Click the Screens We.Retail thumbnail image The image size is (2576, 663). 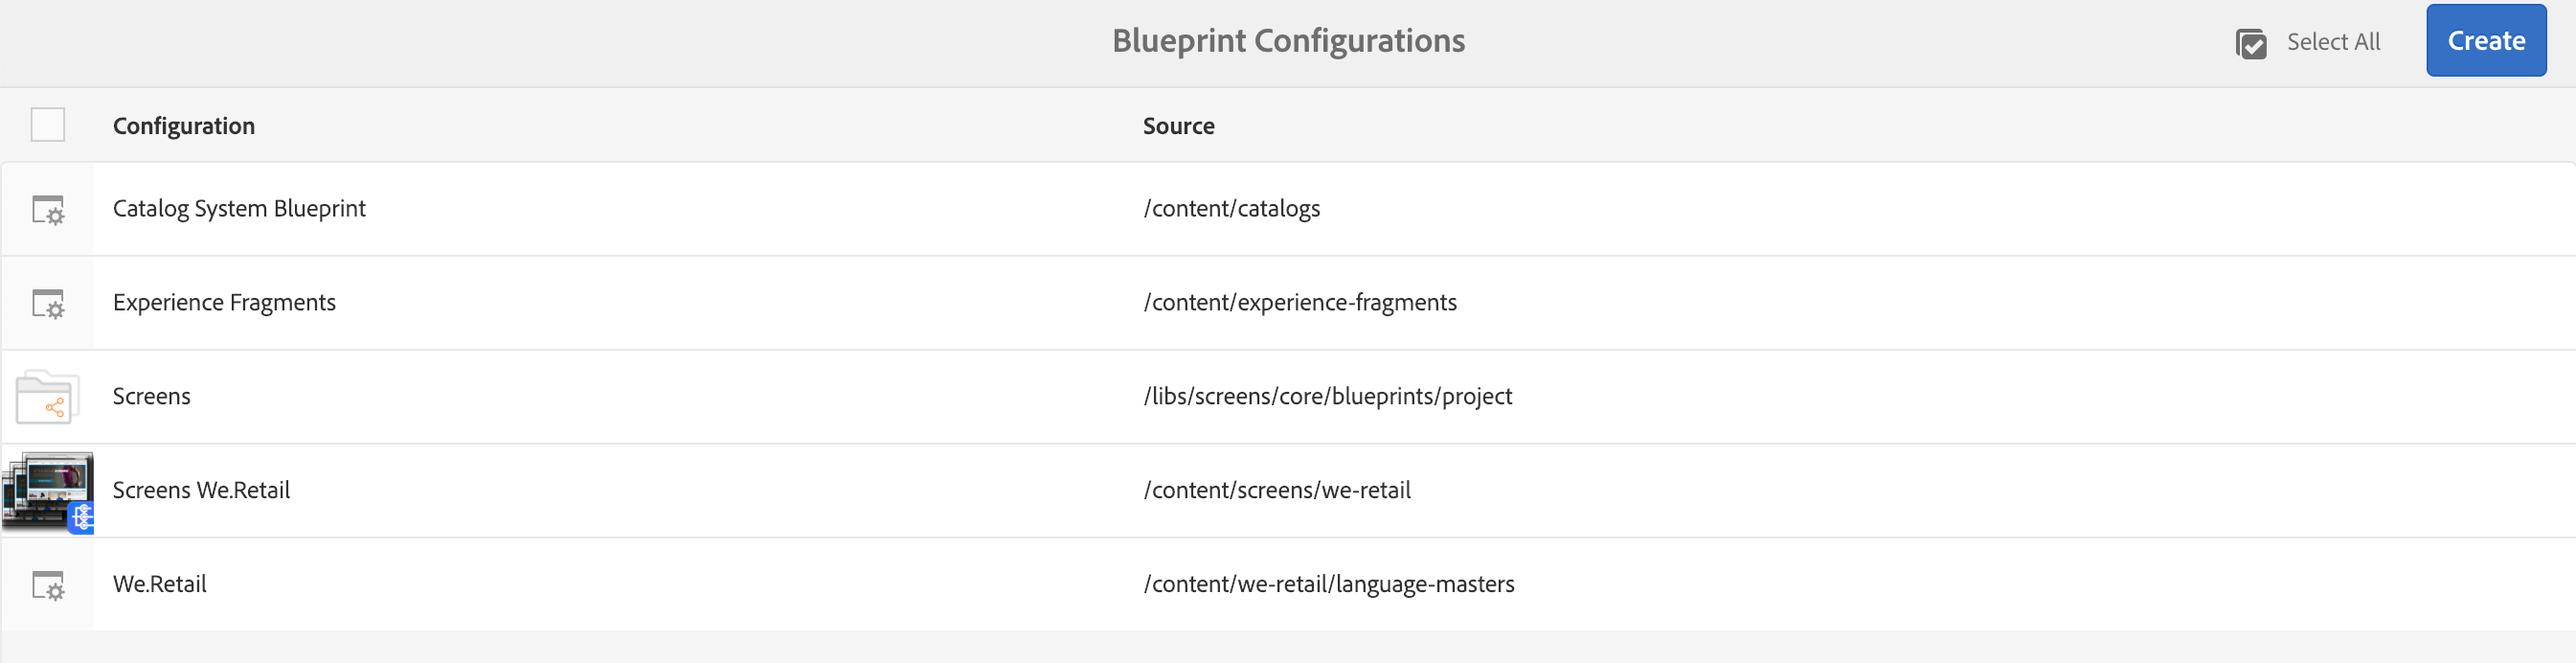[48, 491]
